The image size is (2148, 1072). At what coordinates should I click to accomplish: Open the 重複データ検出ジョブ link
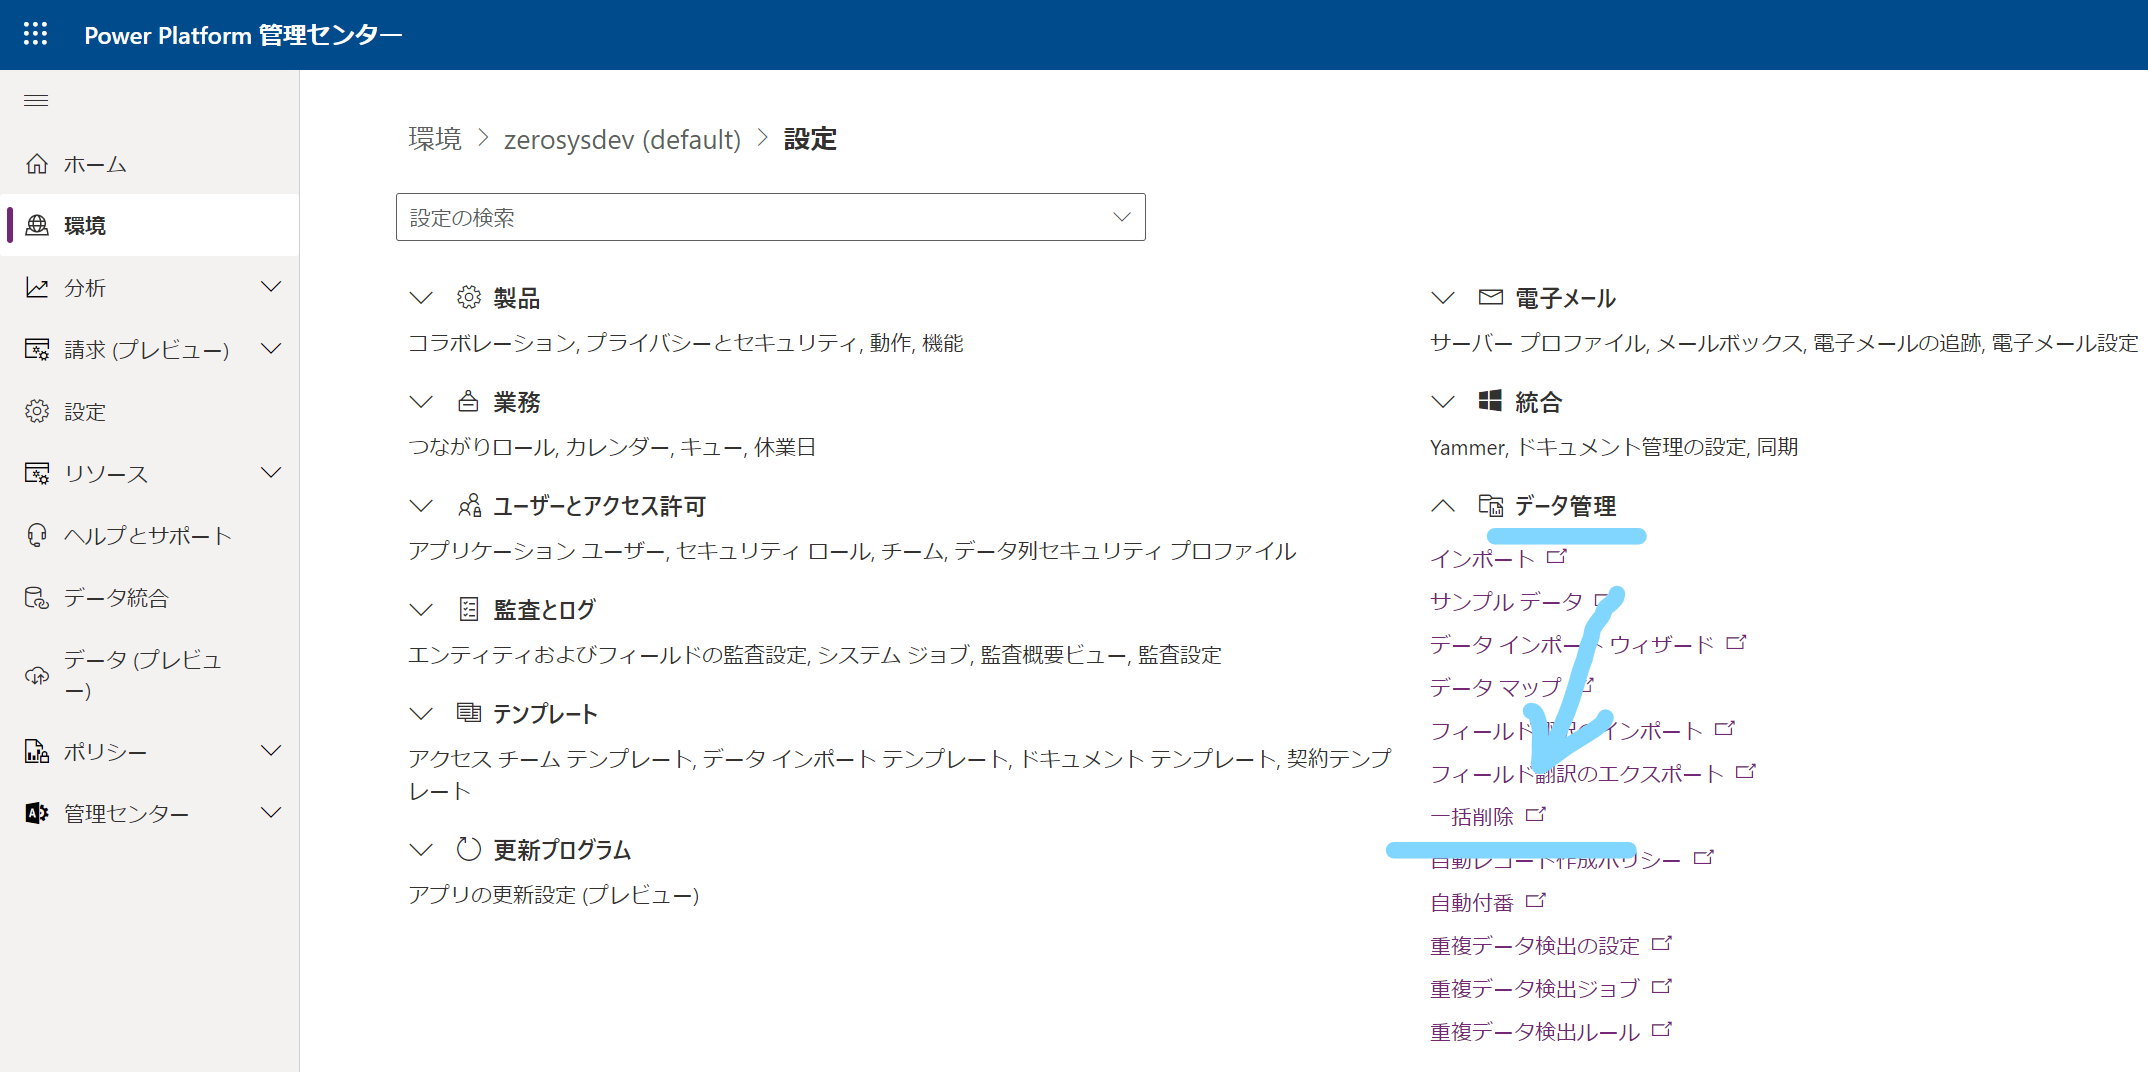click(1535, 989)
